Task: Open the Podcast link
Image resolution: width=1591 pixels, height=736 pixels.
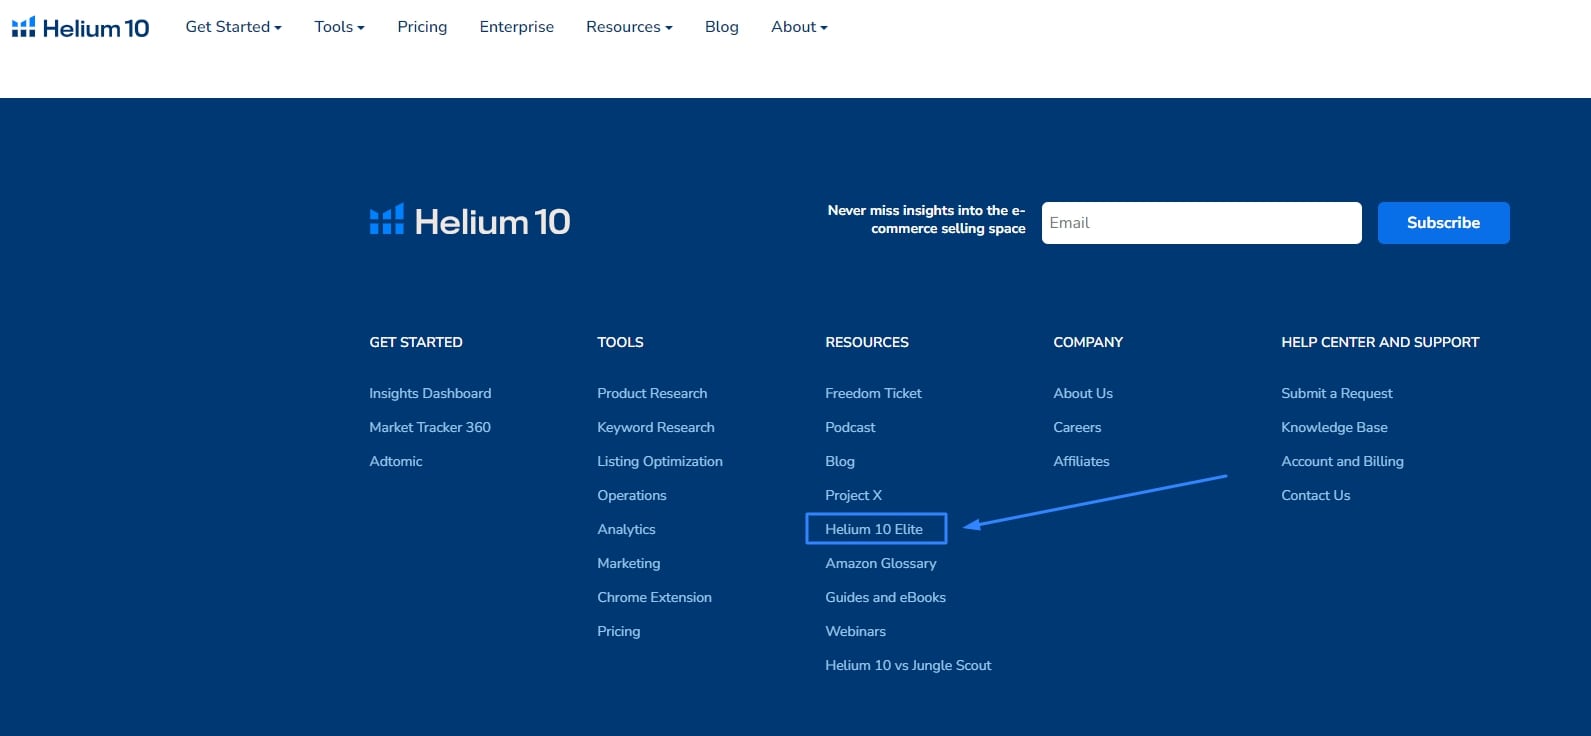Action: pos(850,427)
